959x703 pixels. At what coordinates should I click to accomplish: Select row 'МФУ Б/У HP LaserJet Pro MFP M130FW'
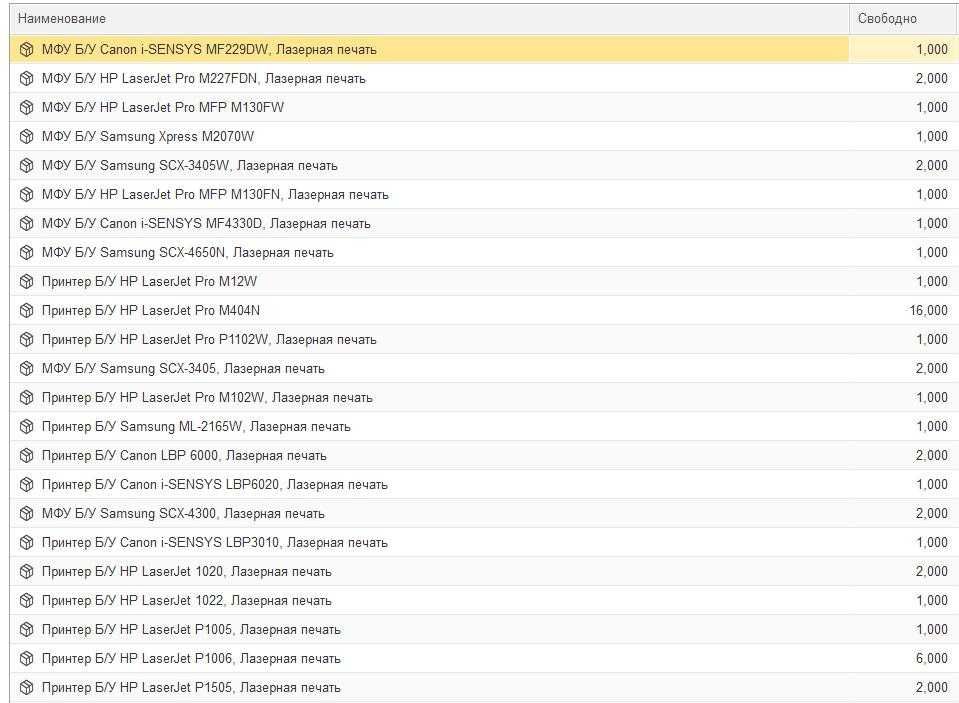[484, 108]
